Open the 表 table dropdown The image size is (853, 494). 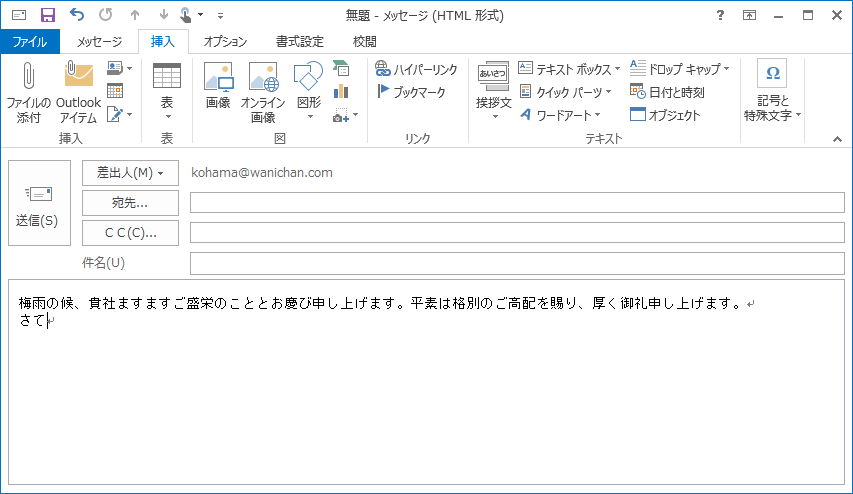pyautogui.click(x=166, y=92)
